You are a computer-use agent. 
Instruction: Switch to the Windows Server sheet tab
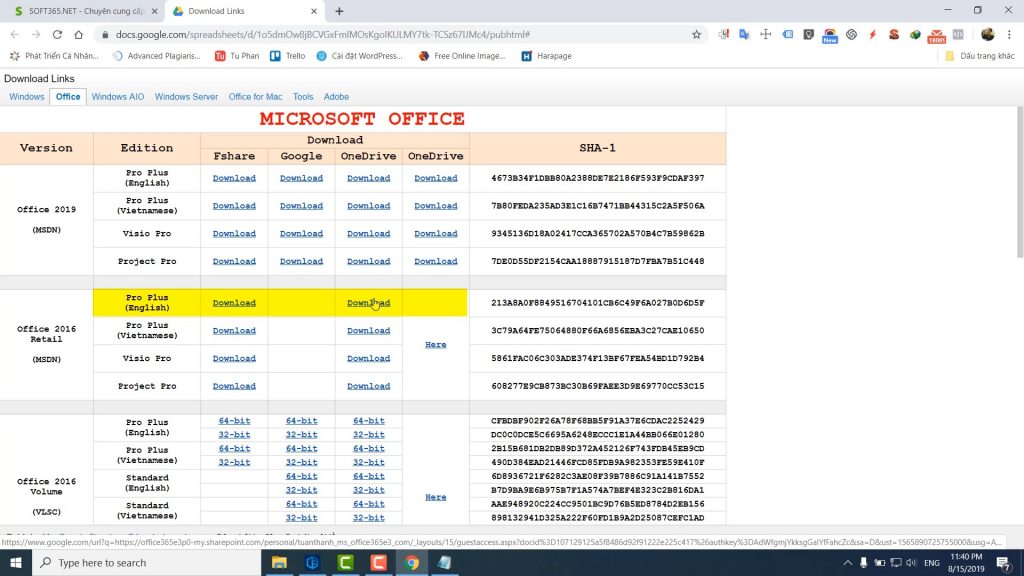pyautogui.click(x=186, y=97)
